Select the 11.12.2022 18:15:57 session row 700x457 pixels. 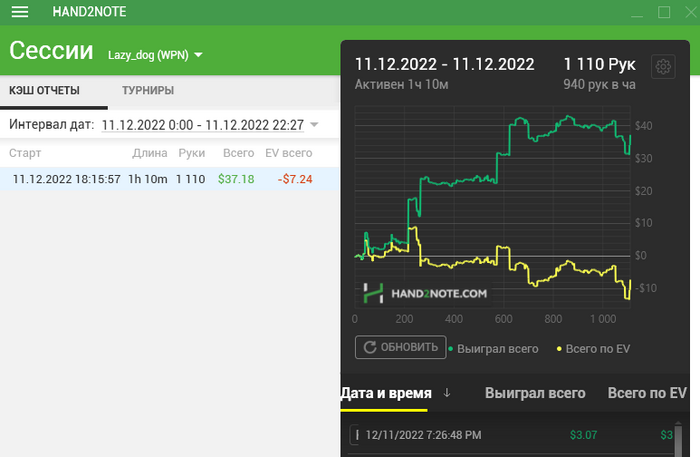170,179
